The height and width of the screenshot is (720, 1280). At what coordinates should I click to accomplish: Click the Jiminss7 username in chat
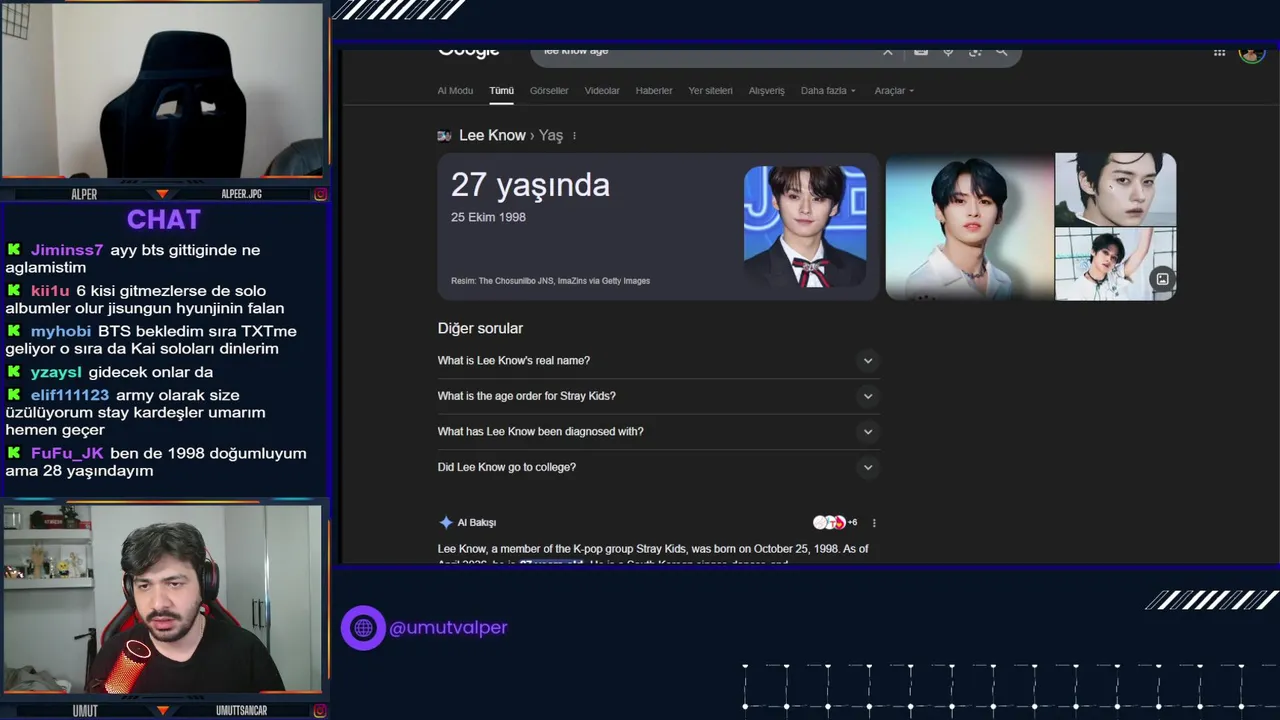66,250
